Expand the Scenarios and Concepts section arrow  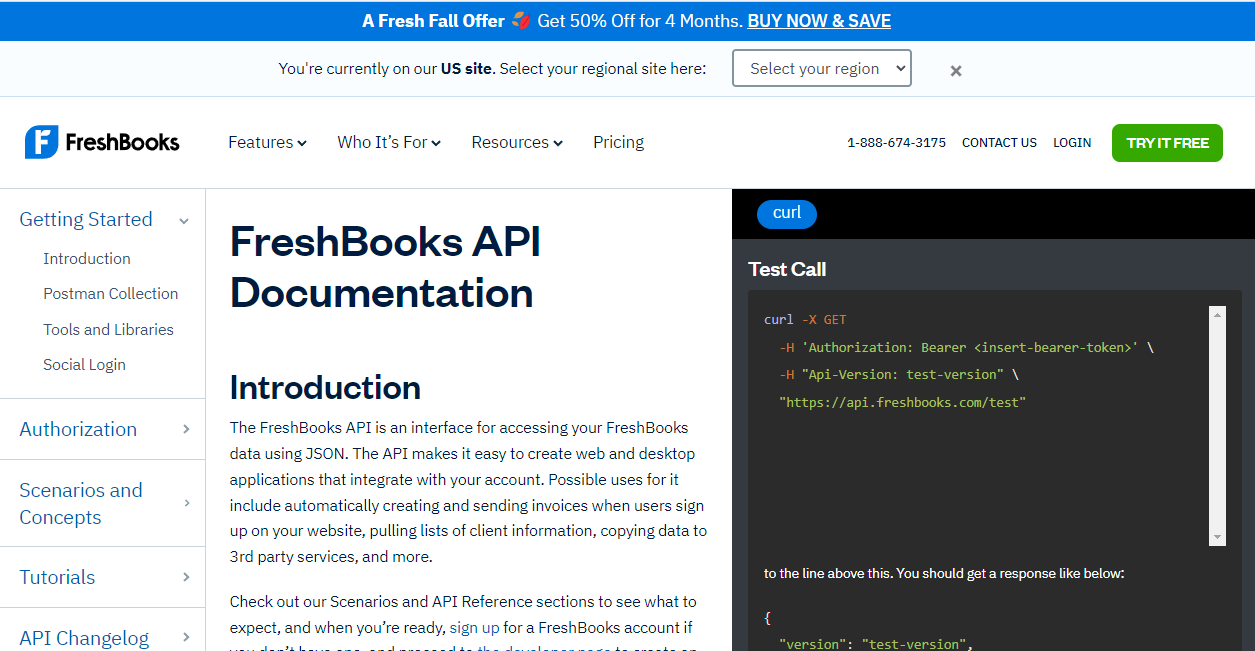click(186, 503)
